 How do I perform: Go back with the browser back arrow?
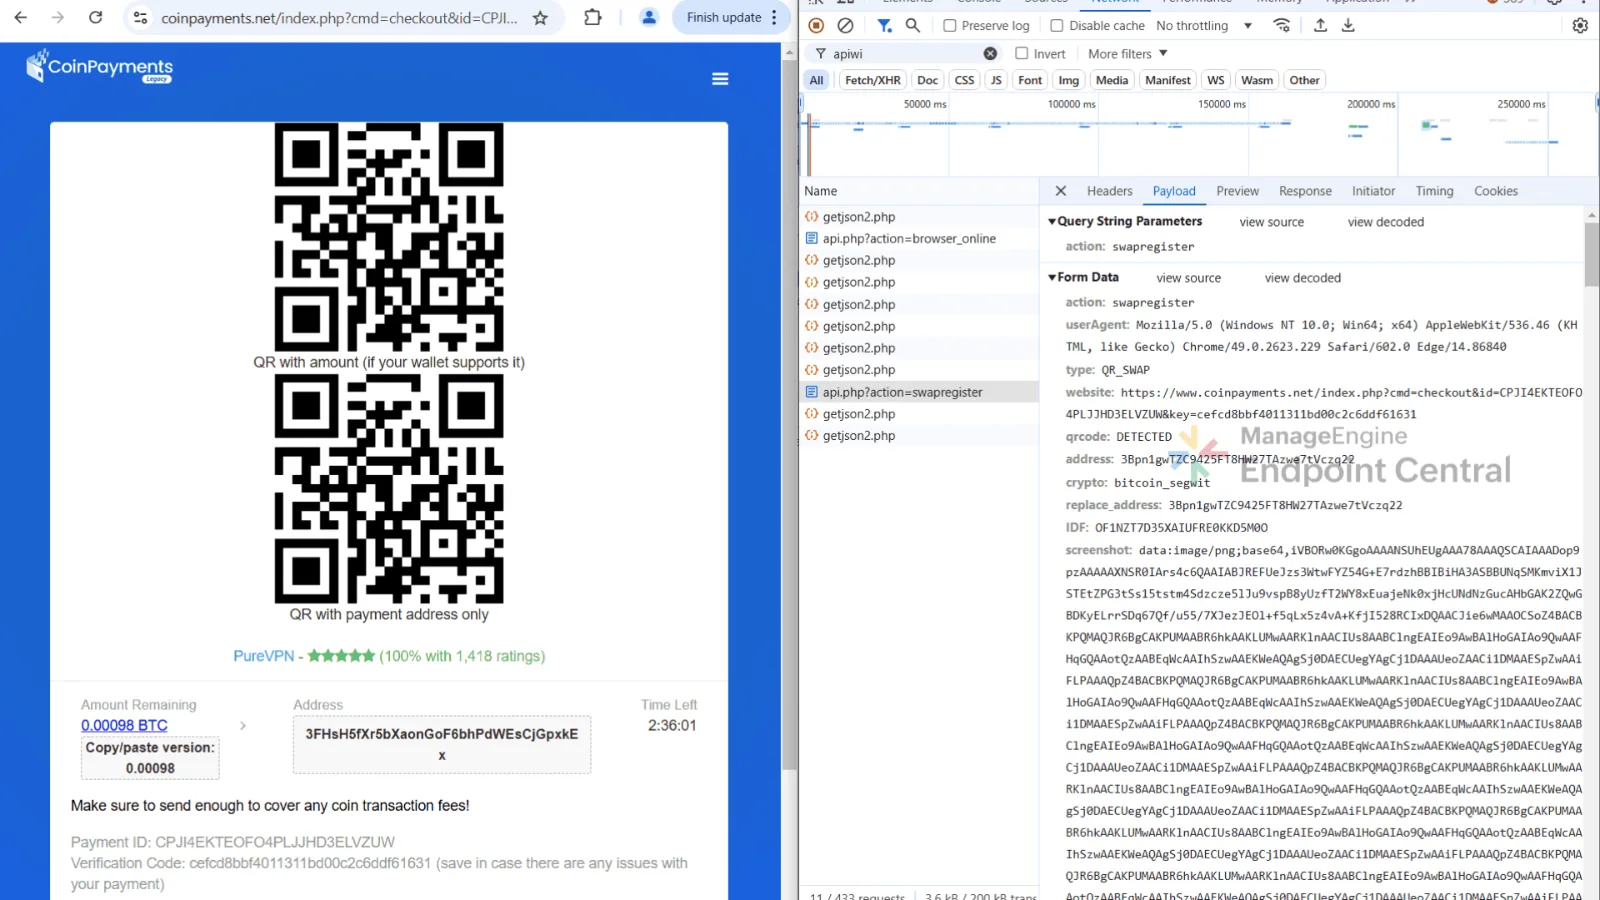point(21,18)
